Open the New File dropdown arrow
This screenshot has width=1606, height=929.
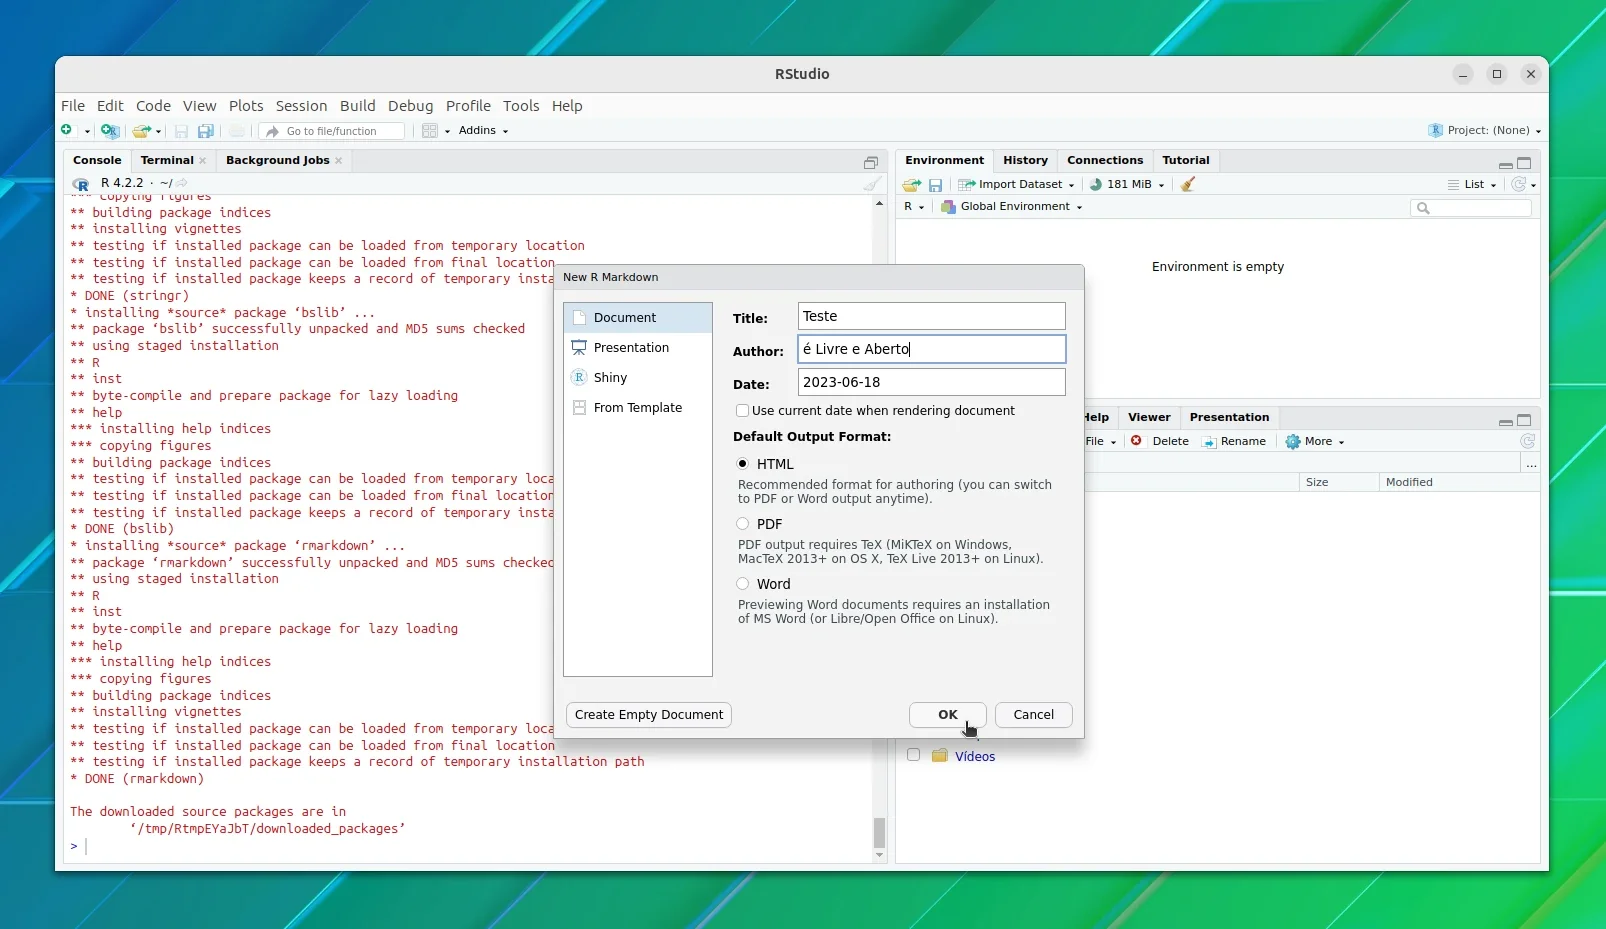88,132
